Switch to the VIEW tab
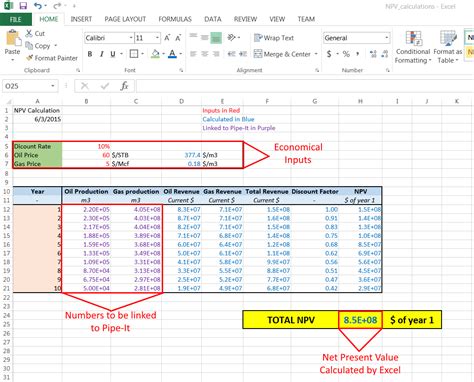 point(277,19)
